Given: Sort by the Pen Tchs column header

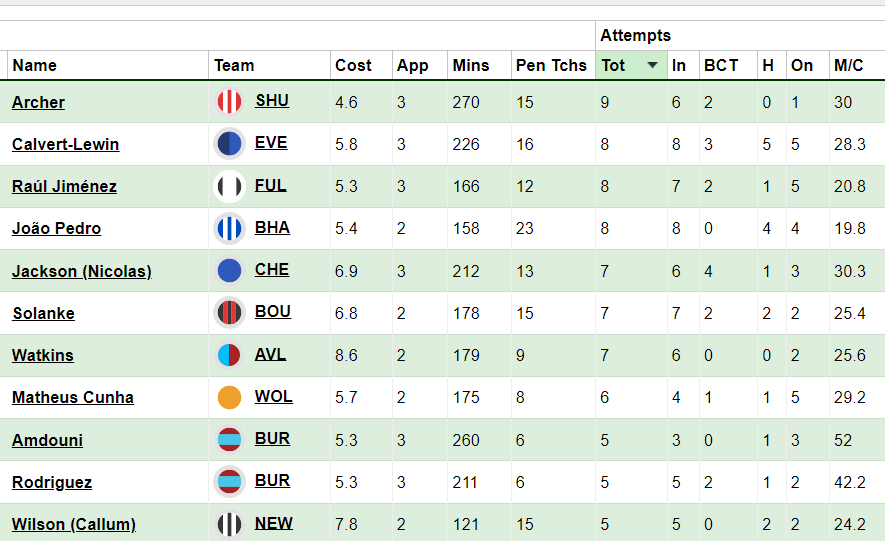Looking at the screenshot, I should click(x=551, y=65).
